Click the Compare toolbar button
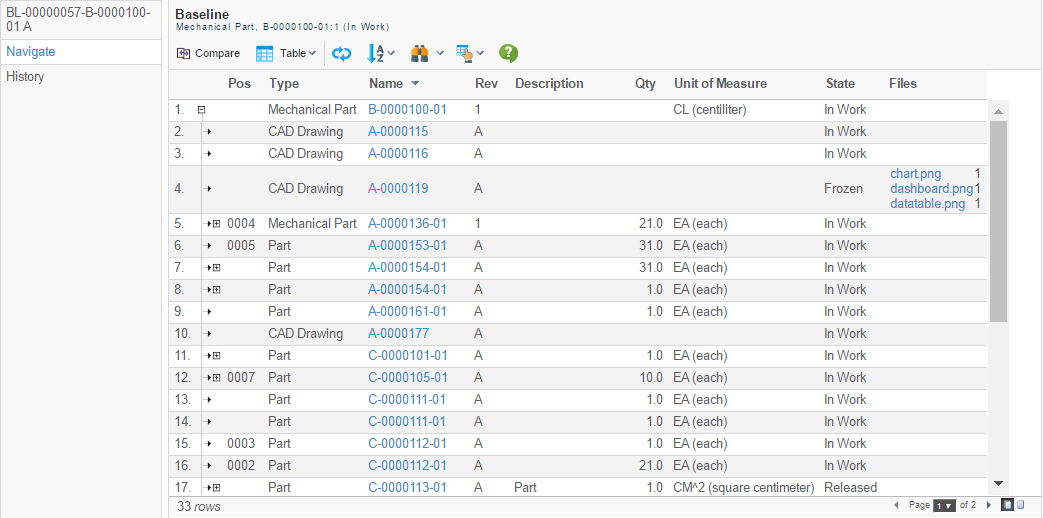The width and height of the screenshot is (1043, 518). point(208,53)
